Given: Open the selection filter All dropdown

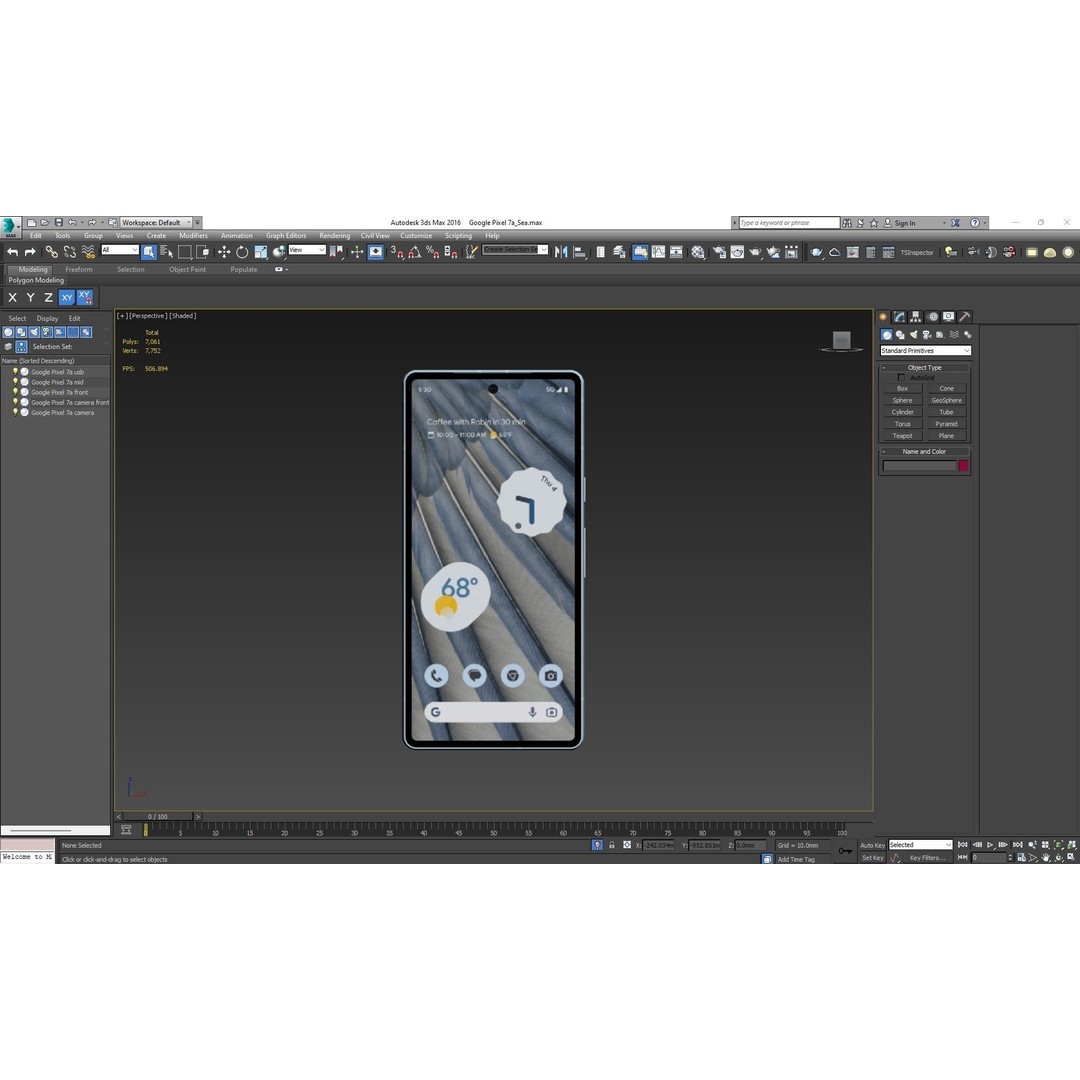Looking at the screenshot, I should point(120,249).
